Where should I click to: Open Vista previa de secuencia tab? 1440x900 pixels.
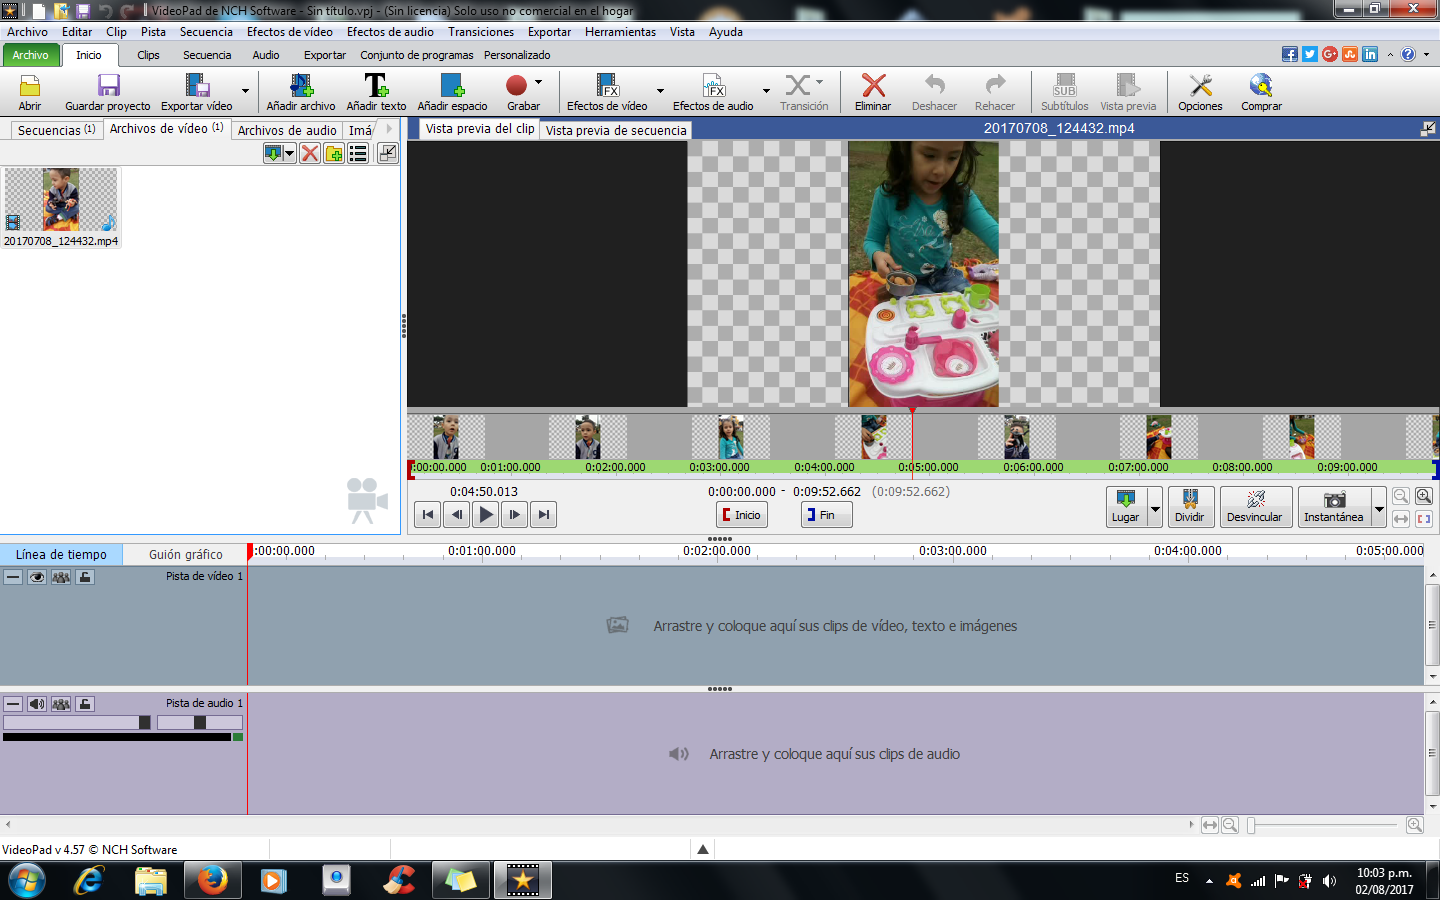pos(616,130)
